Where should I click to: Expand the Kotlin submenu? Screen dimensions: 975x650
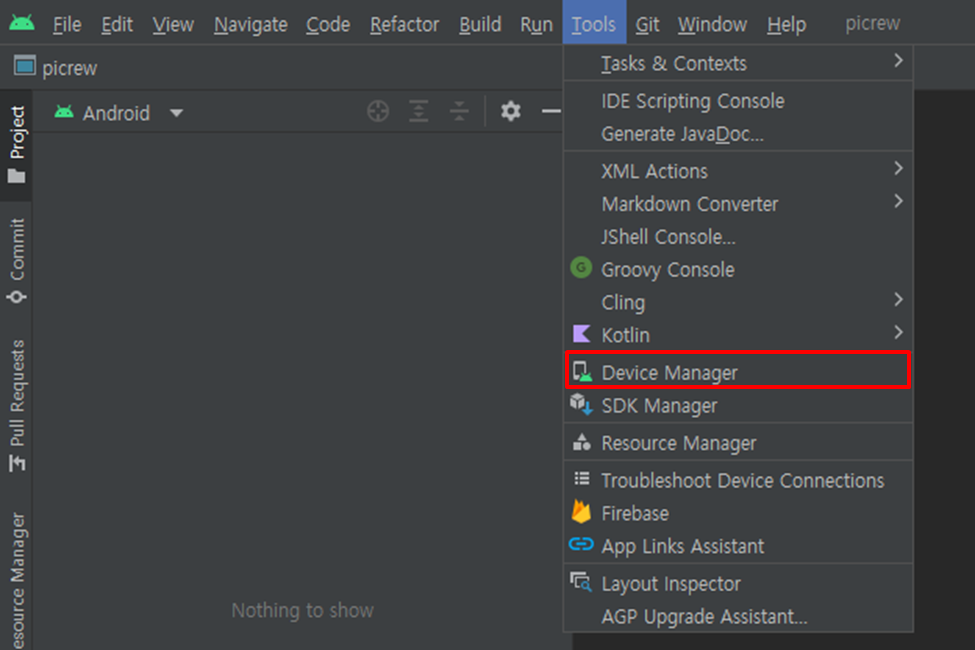click(737, 335)
